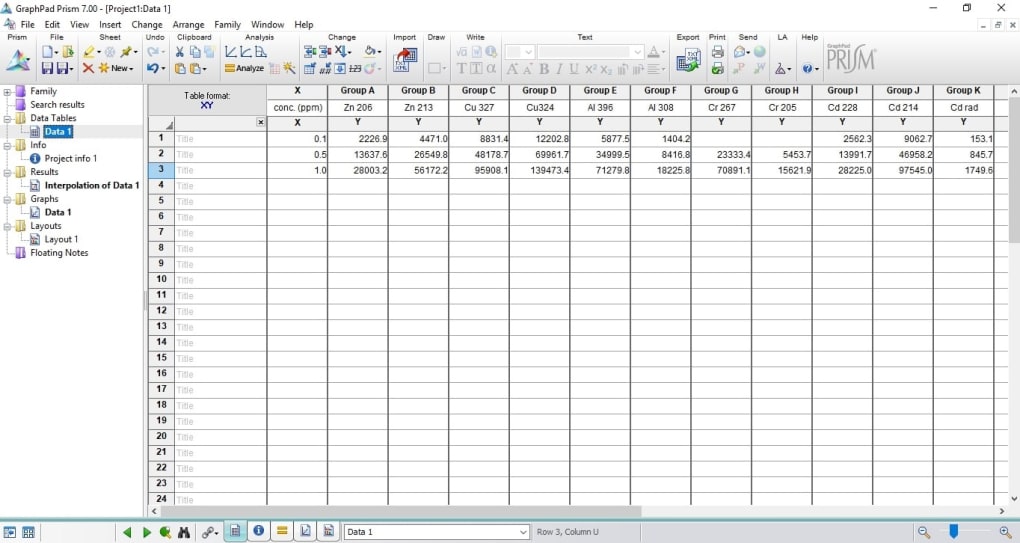Click the insert column icon in Change group
Screen dimensions: 1020x543
point(310,51)
